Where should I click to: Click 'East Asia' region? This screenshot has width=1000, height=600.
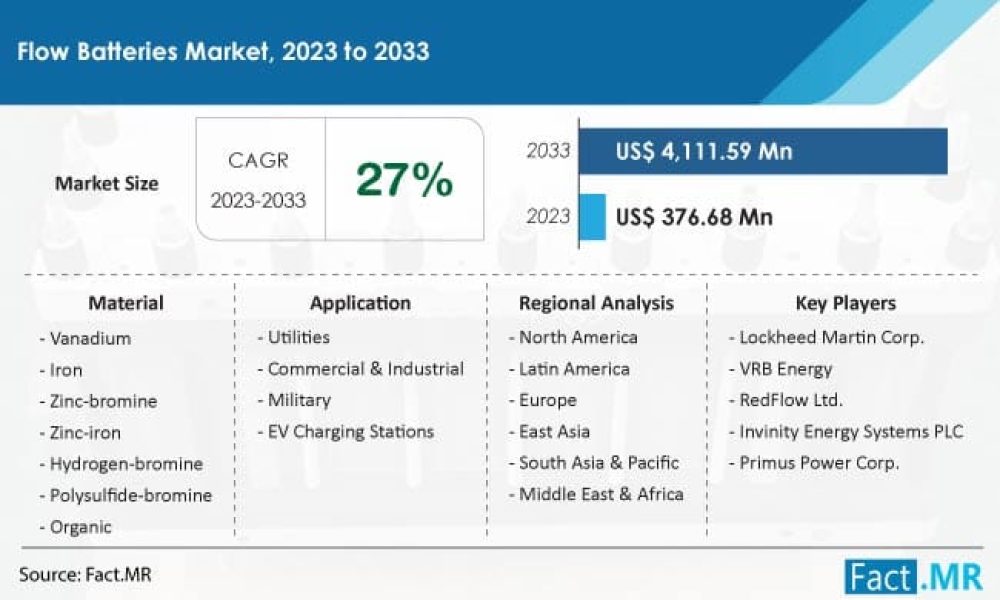click(x=554, y=432)
